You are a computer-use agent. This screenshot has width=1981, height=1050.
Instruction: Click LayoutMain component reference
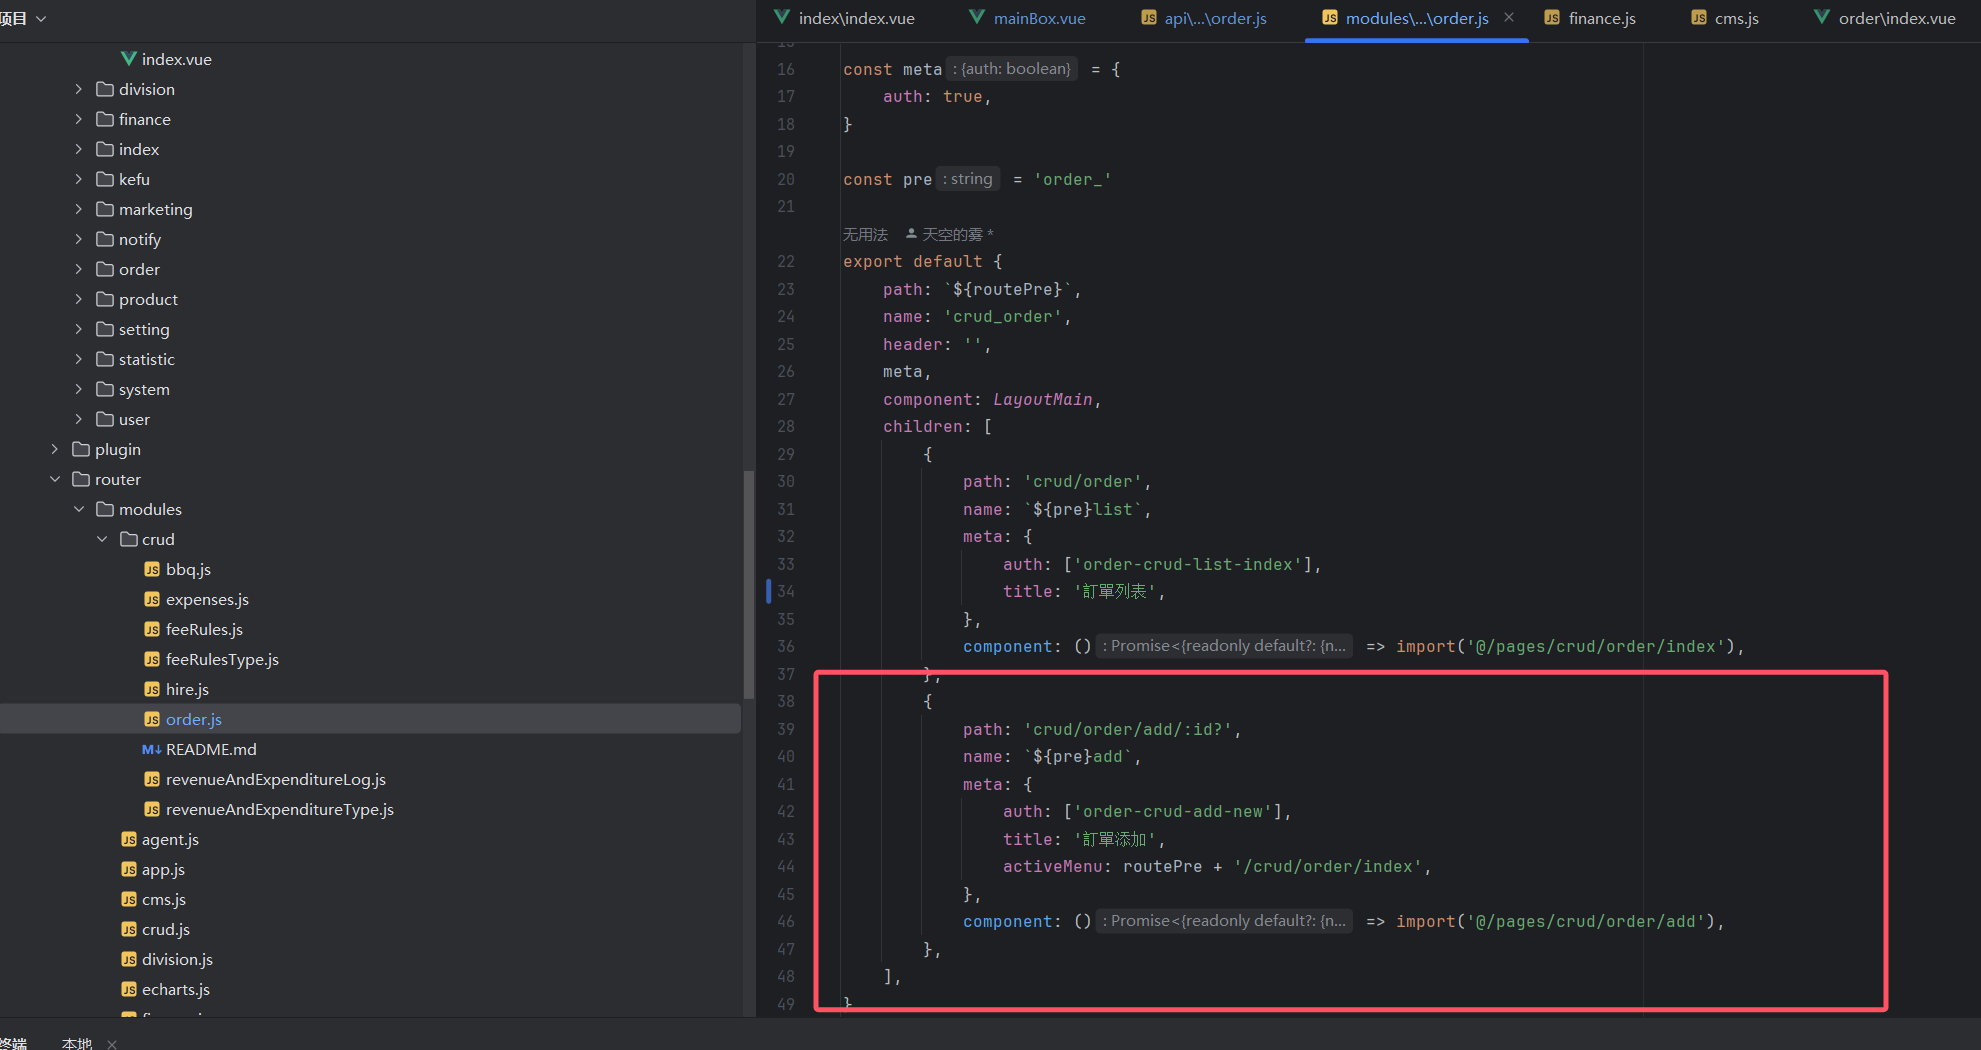pyautogui.click(x=1042, y=399)
